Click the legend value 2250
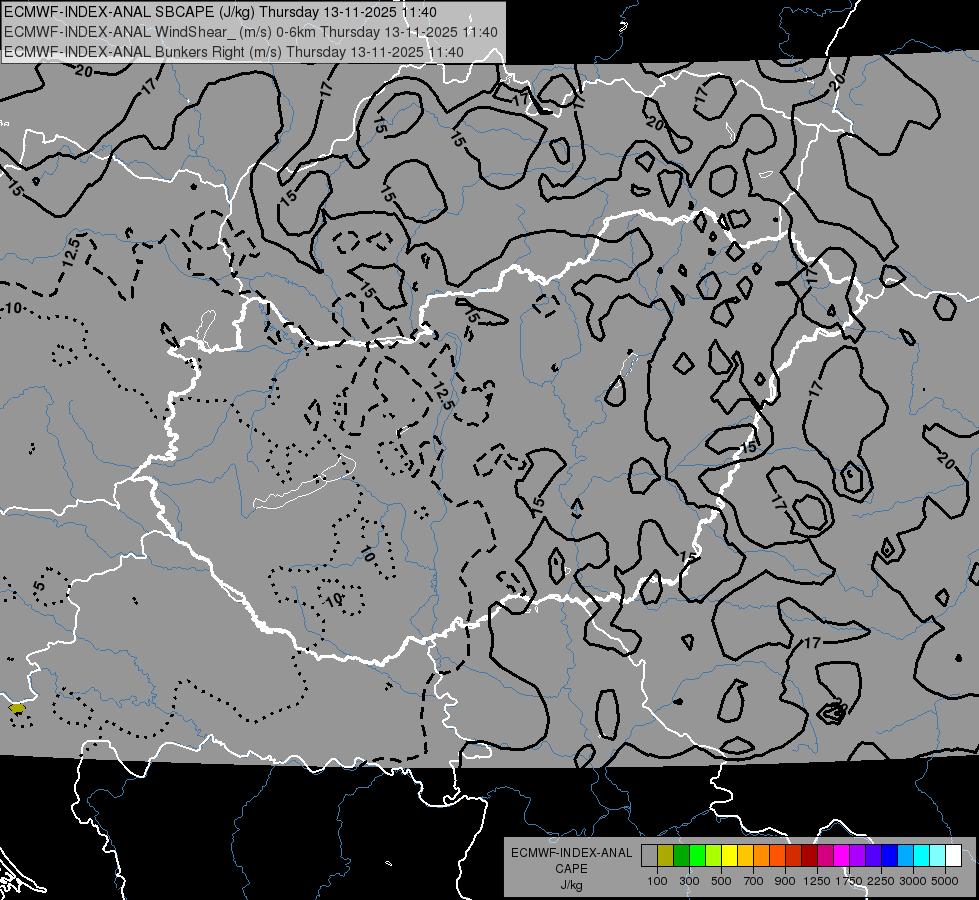Image resolution: width=979 pixels, height=900 pixels. pos(881,881)
